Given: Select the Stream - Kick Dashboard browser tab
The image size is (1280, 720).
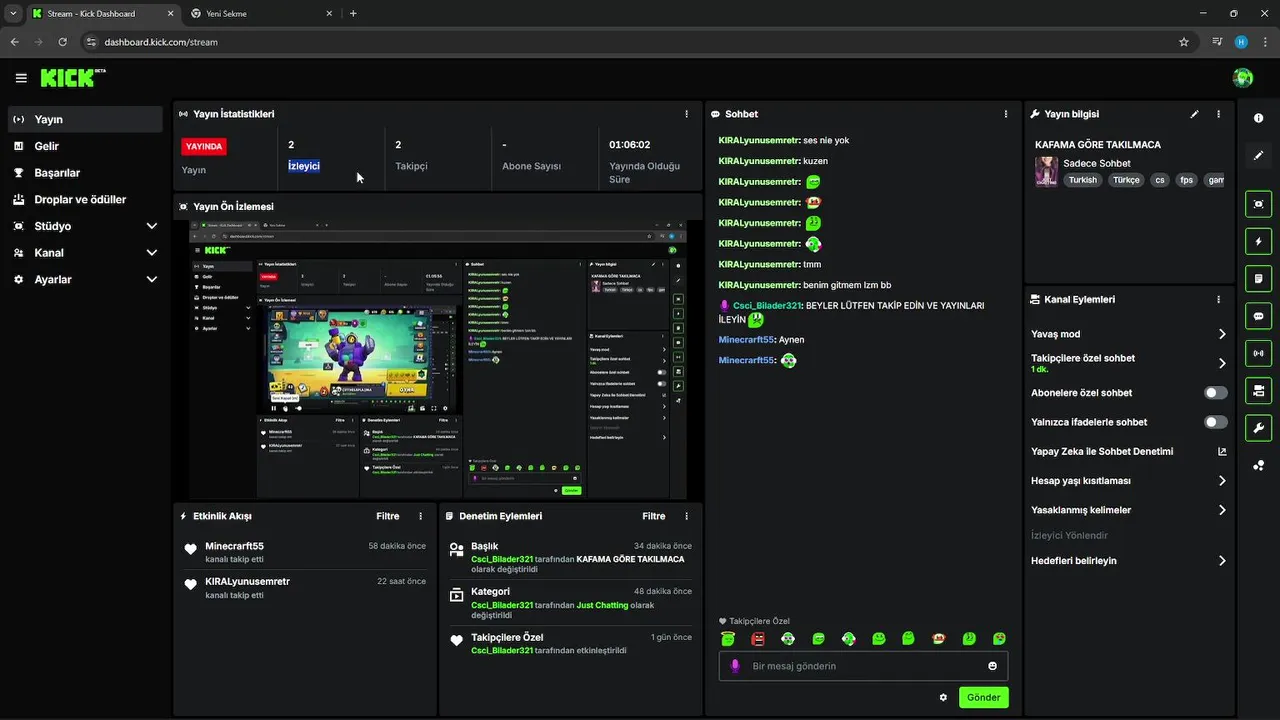Looking at the screenshot, I should pos(101,14).
